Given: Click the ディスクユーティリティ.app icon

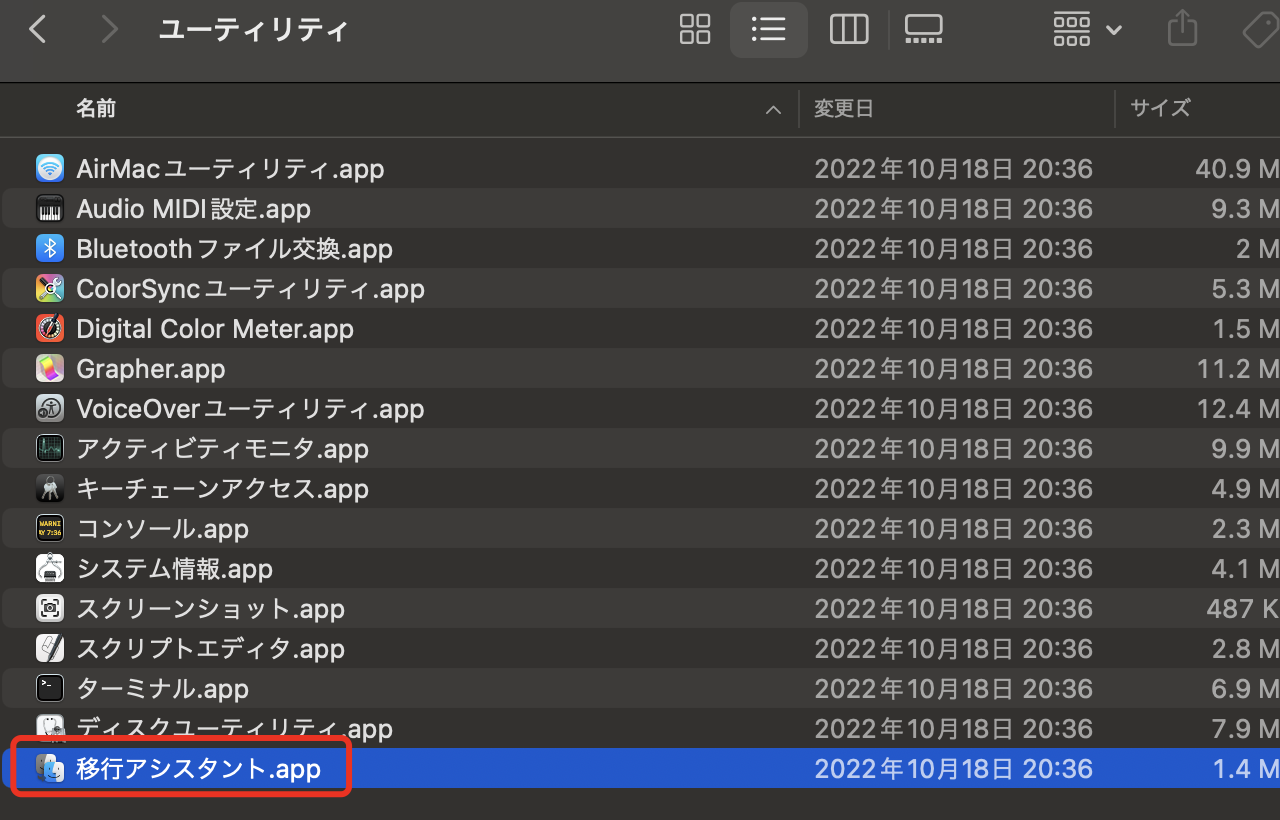Looking at the screenshot, I should tap(50, 728).
